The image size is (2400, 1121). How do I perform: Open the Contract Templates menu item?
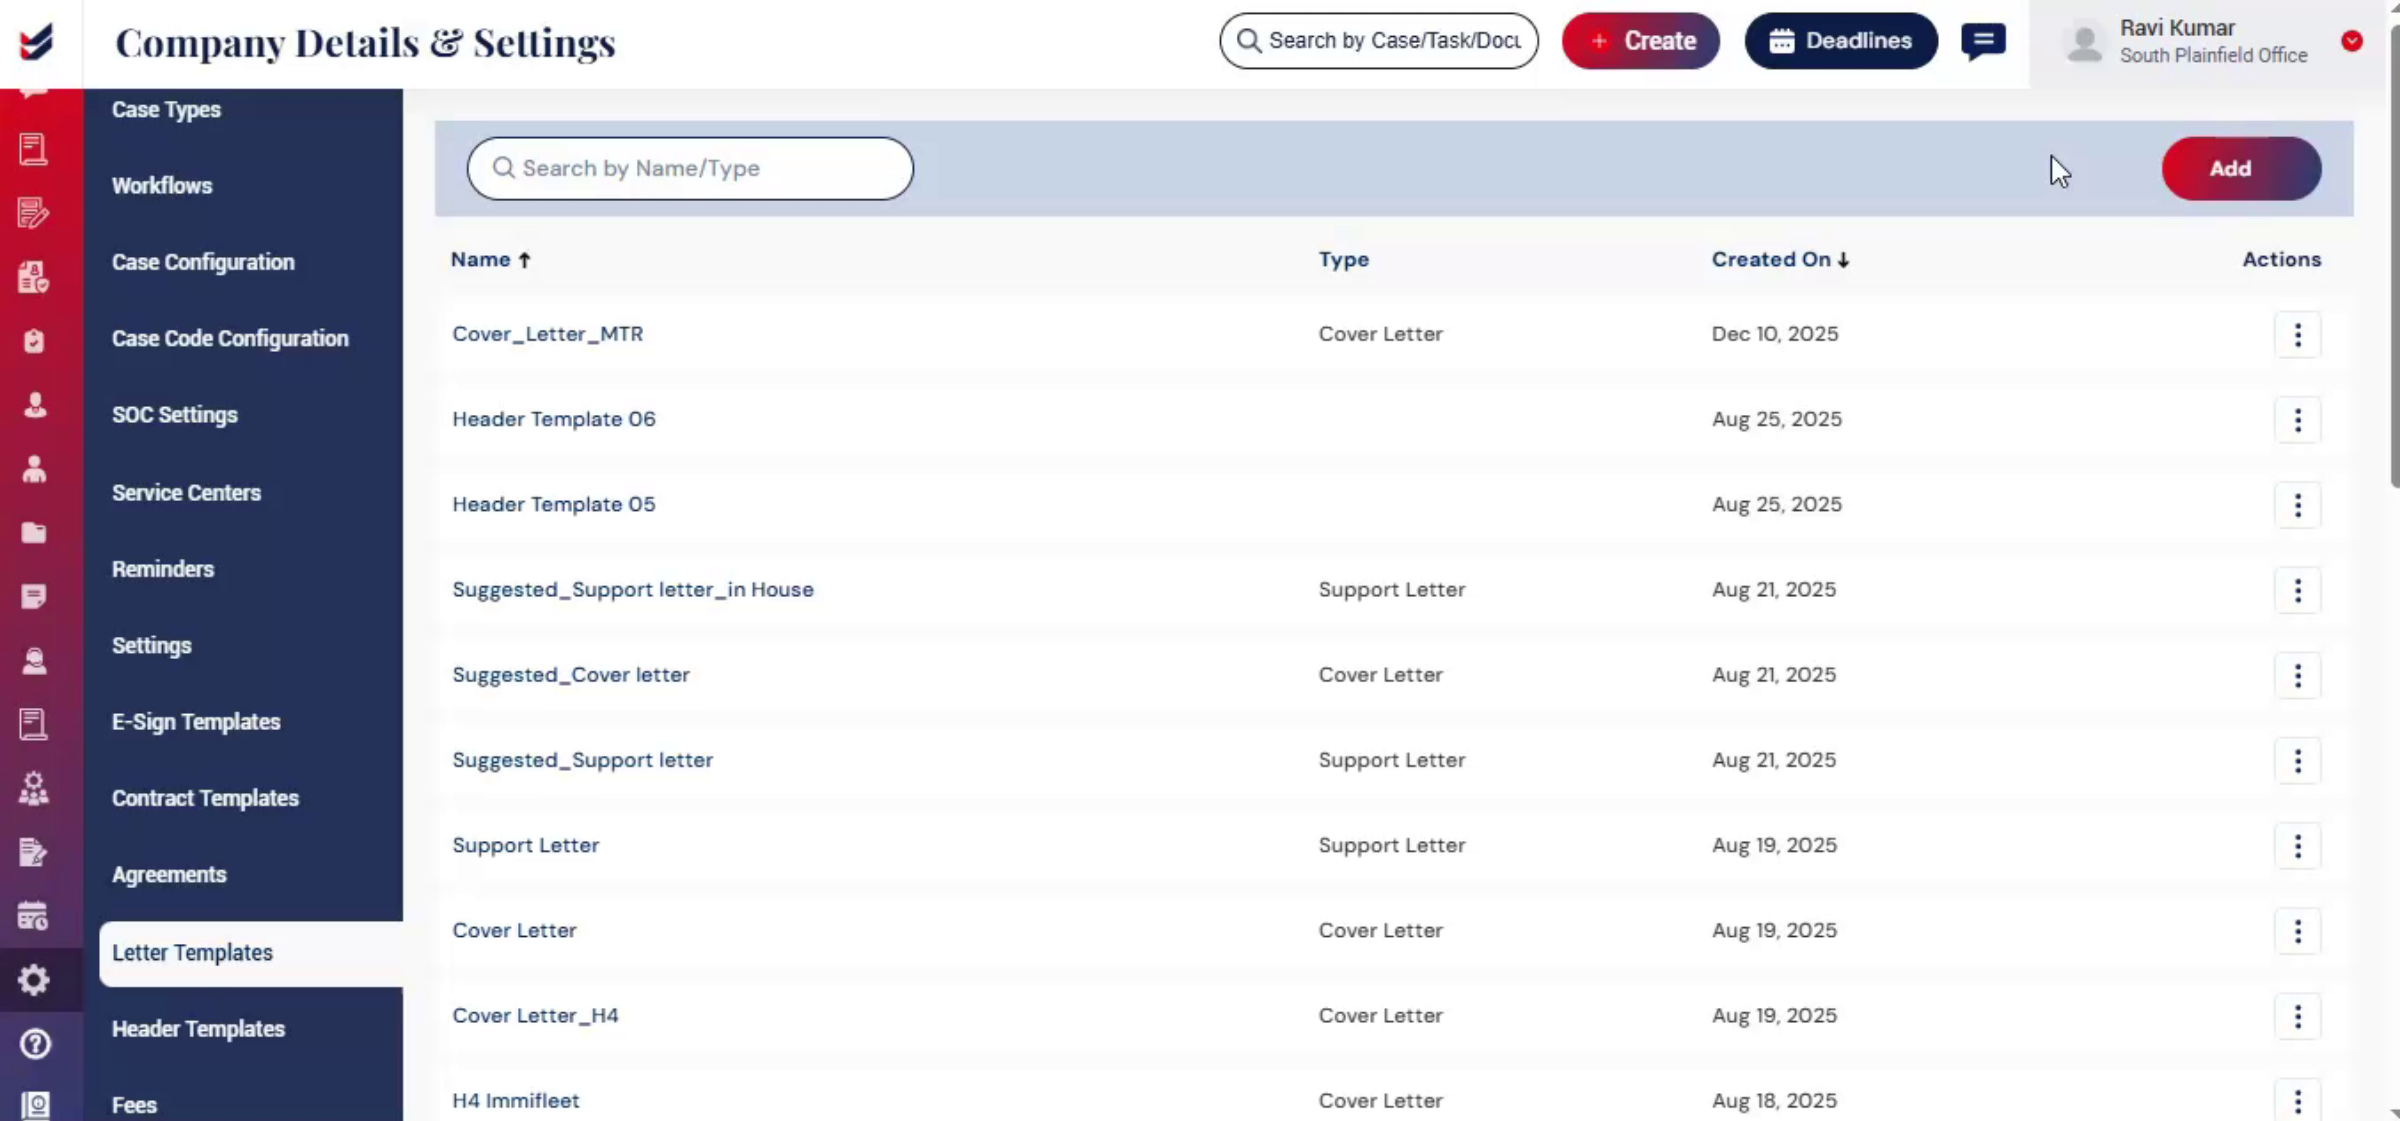tap(205, 798)
